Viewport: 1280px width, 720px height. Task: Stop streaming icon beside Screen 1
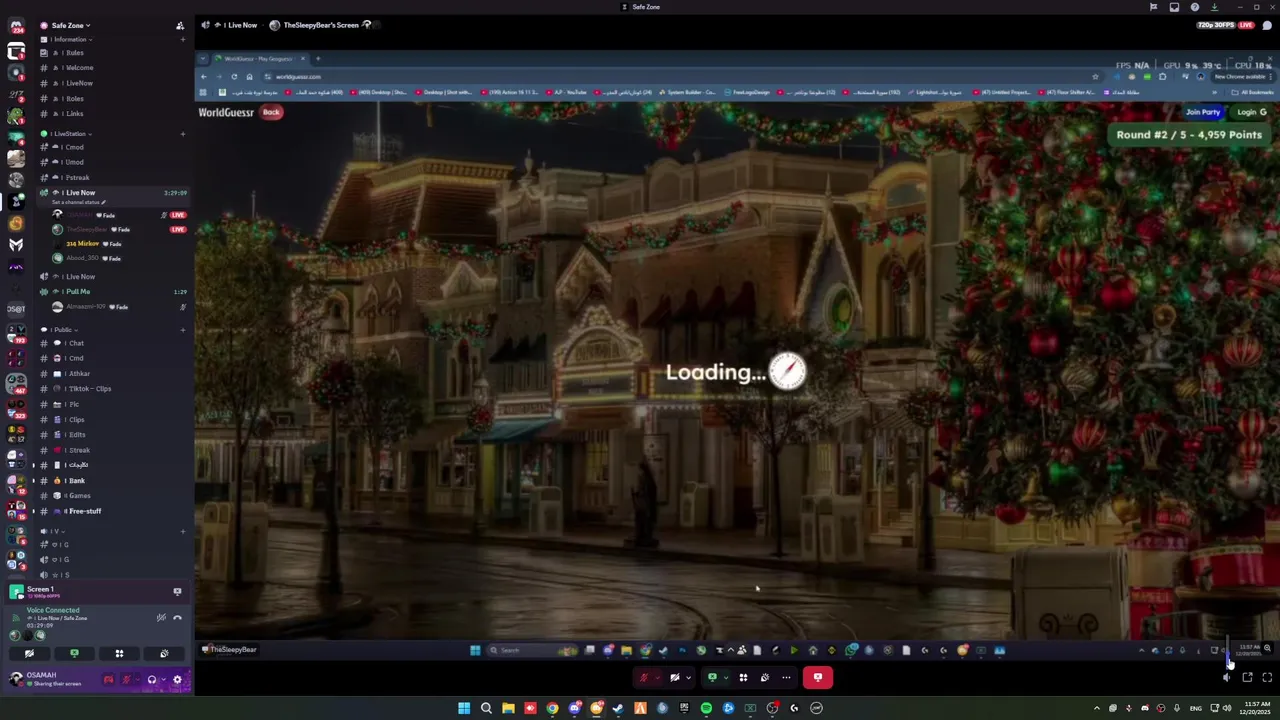point(177,592)
